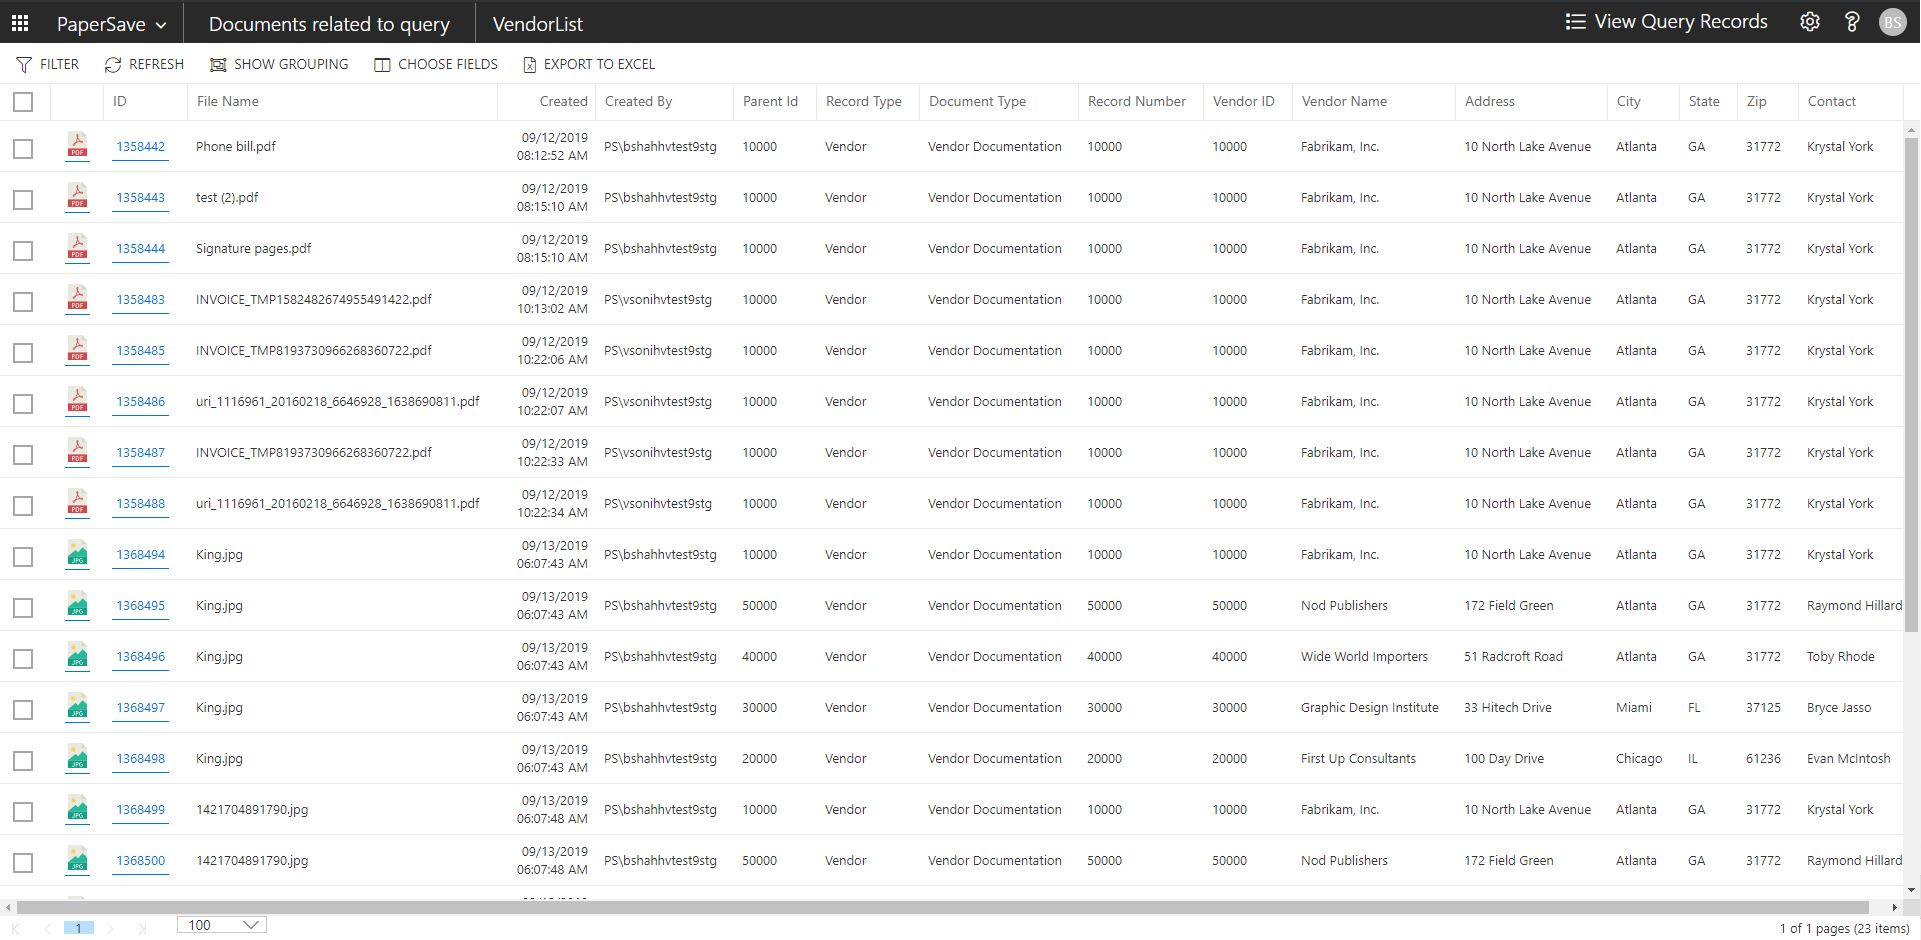
Task: Click JPG icon for document 1368494
Action: [x=77, y=554]
